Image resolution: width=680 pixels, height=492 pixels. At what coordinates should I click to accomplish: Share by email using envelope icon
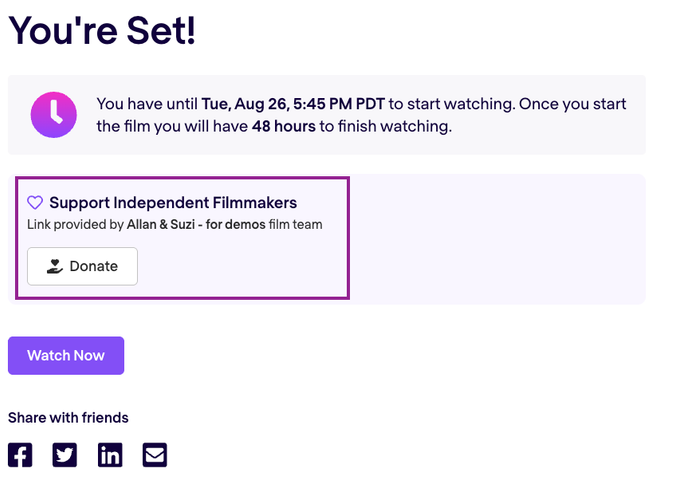(155, 455)
